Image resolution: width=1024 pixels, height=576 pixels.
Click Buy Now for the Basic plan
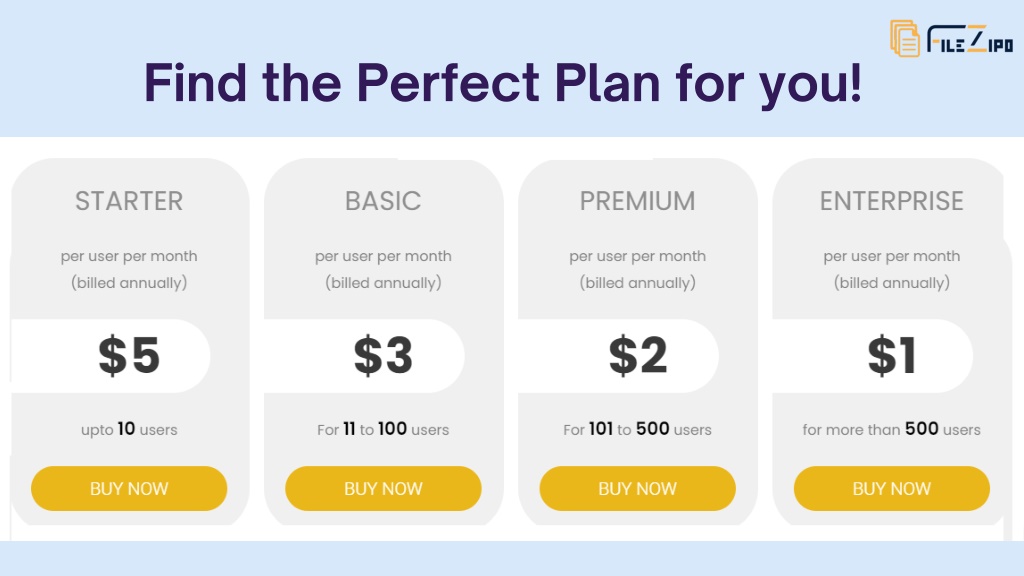(383, 488)
